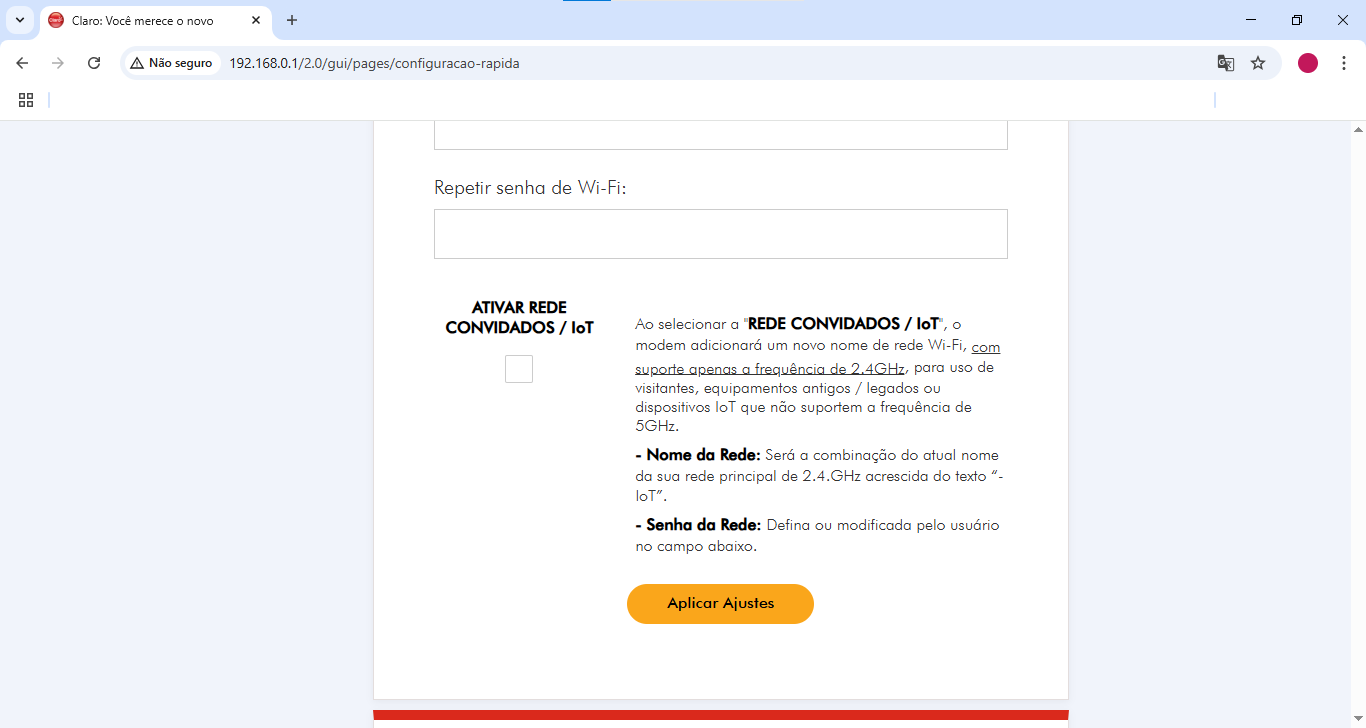Reload the router configuration page
1366x728 pixels.
(94, 63)
